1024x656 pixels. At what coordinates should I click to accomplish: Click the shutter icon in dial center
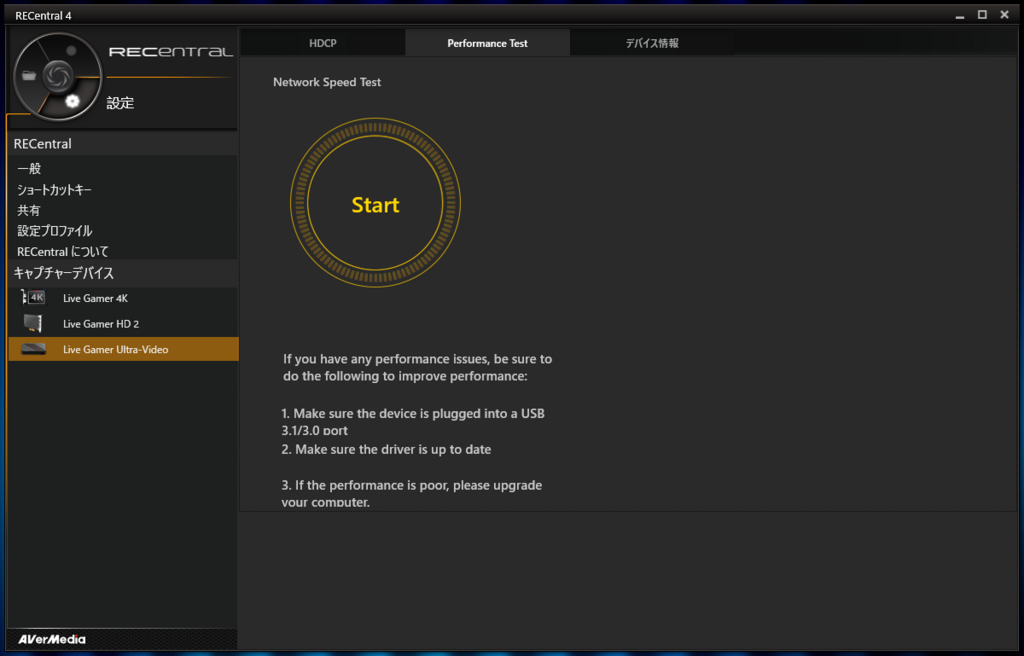[57, 75]
